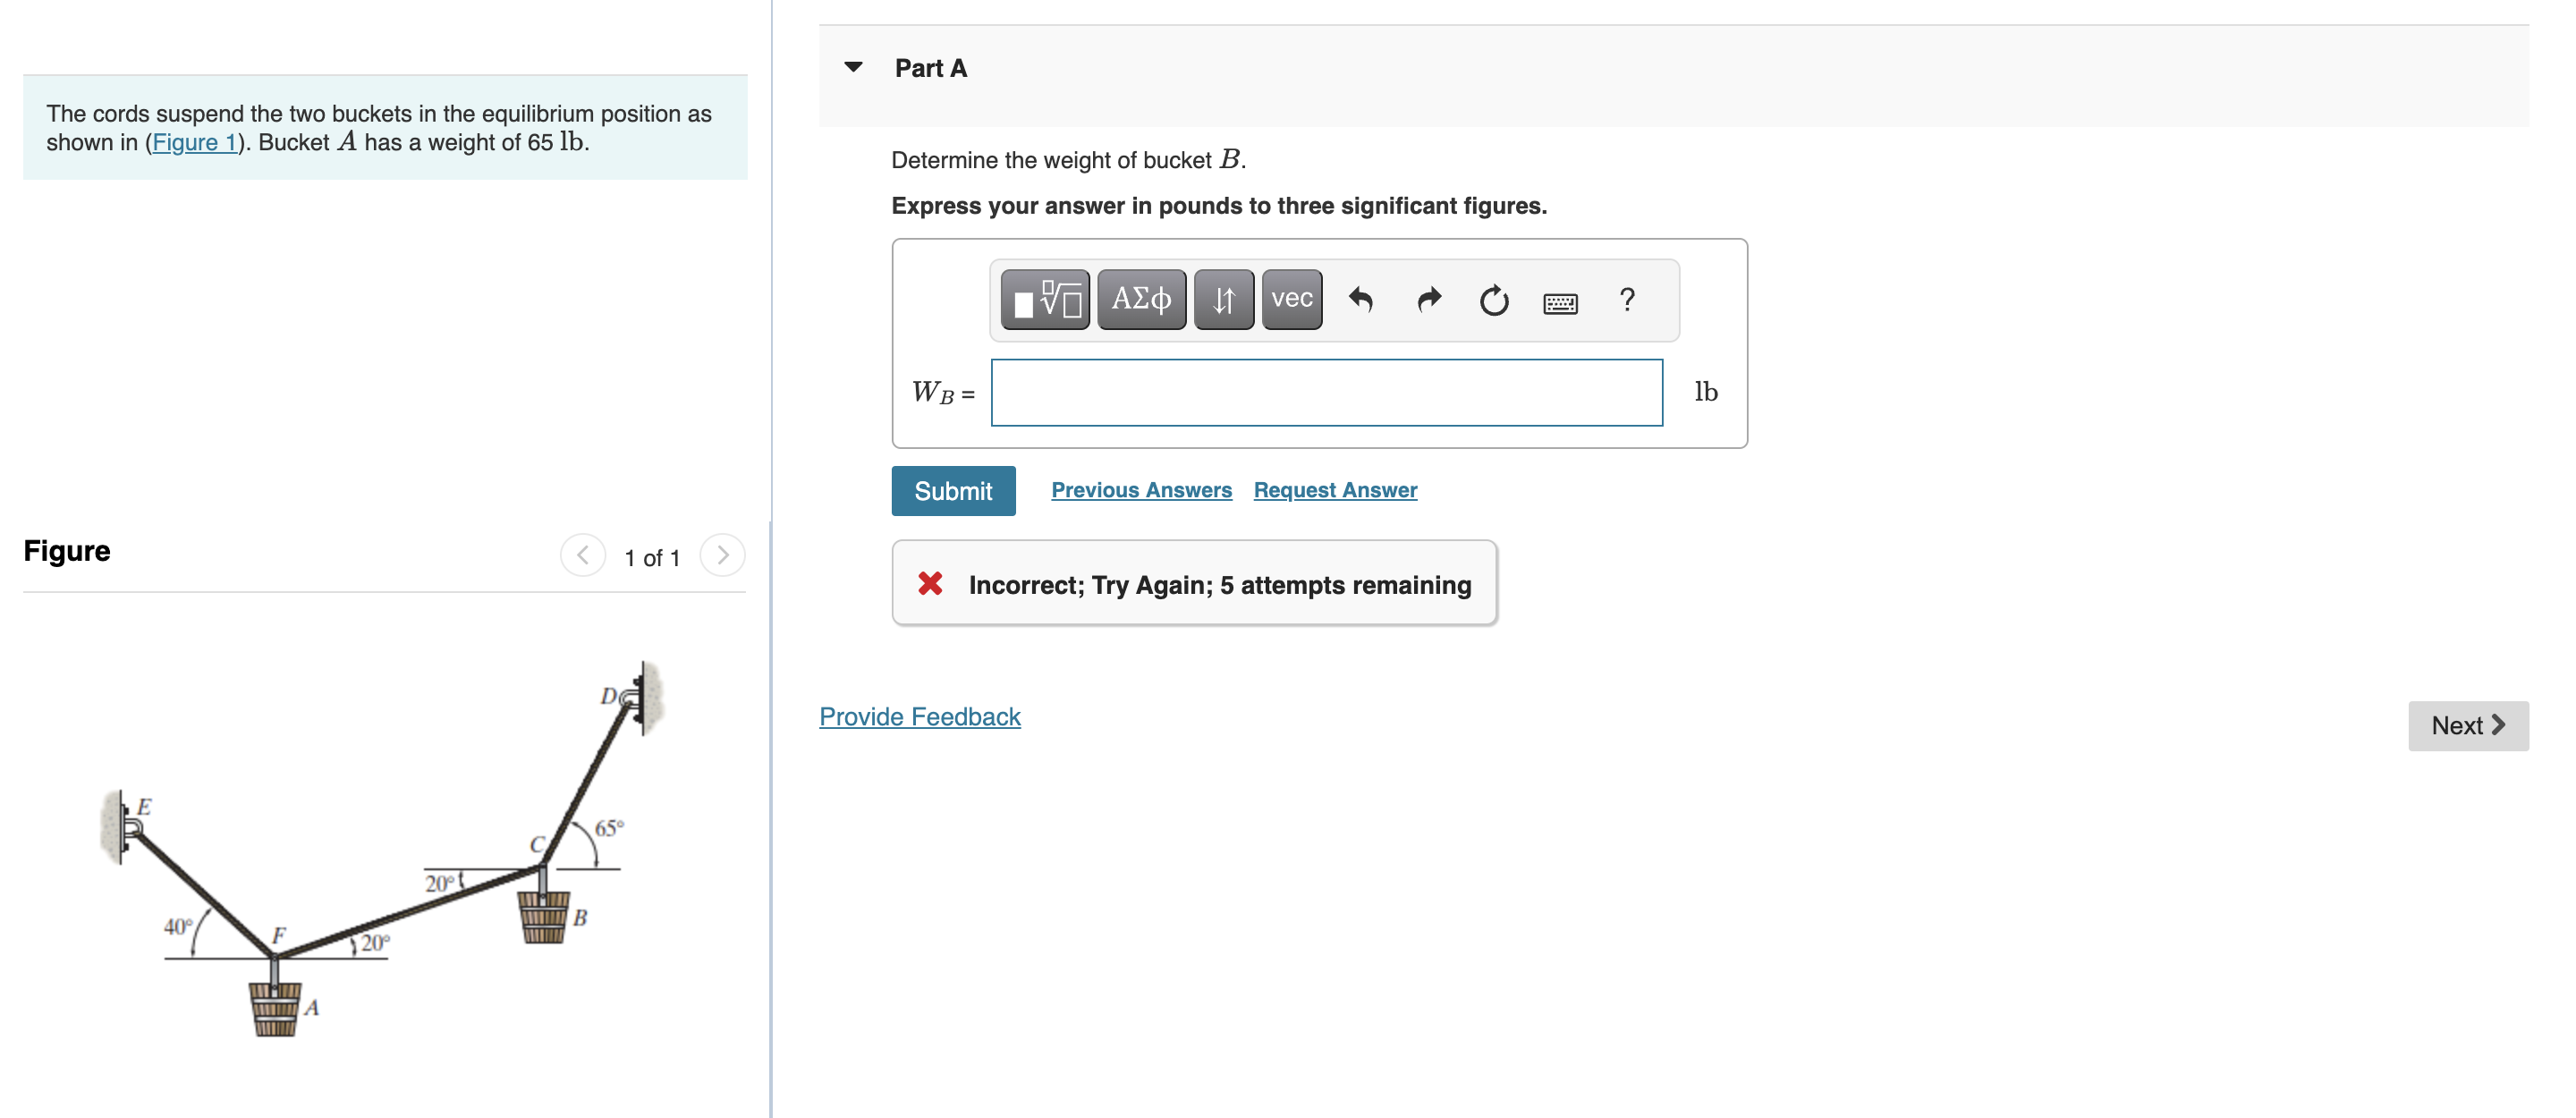Click the Provide Feedback link
Image resolution: width=2576 pixels, height=1118 pixels.
pos(919,716)
